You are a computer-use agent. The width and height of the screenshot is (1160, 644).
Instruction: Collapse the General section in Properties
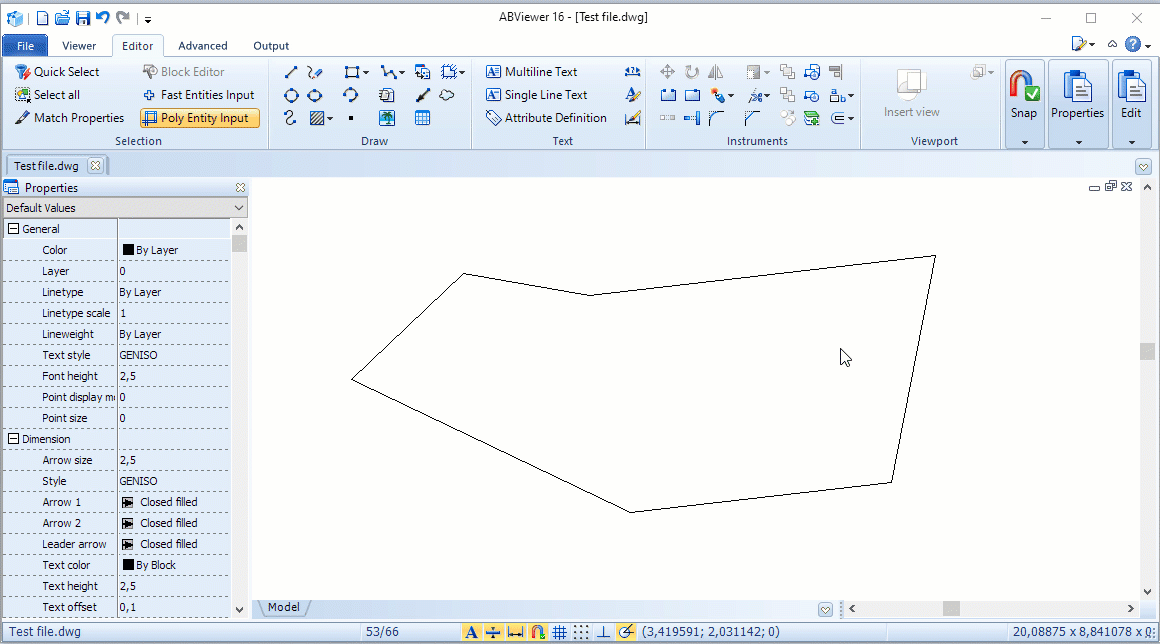[10, 228]
